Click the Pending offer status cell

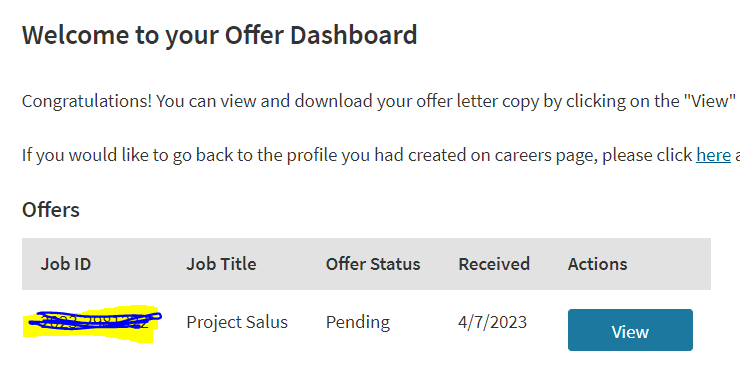pos(358,322)
